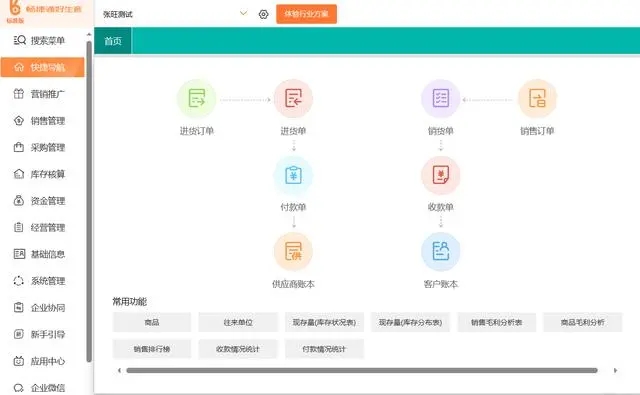
Task: Switch to the 首页 tab
Action: [113, 41]
